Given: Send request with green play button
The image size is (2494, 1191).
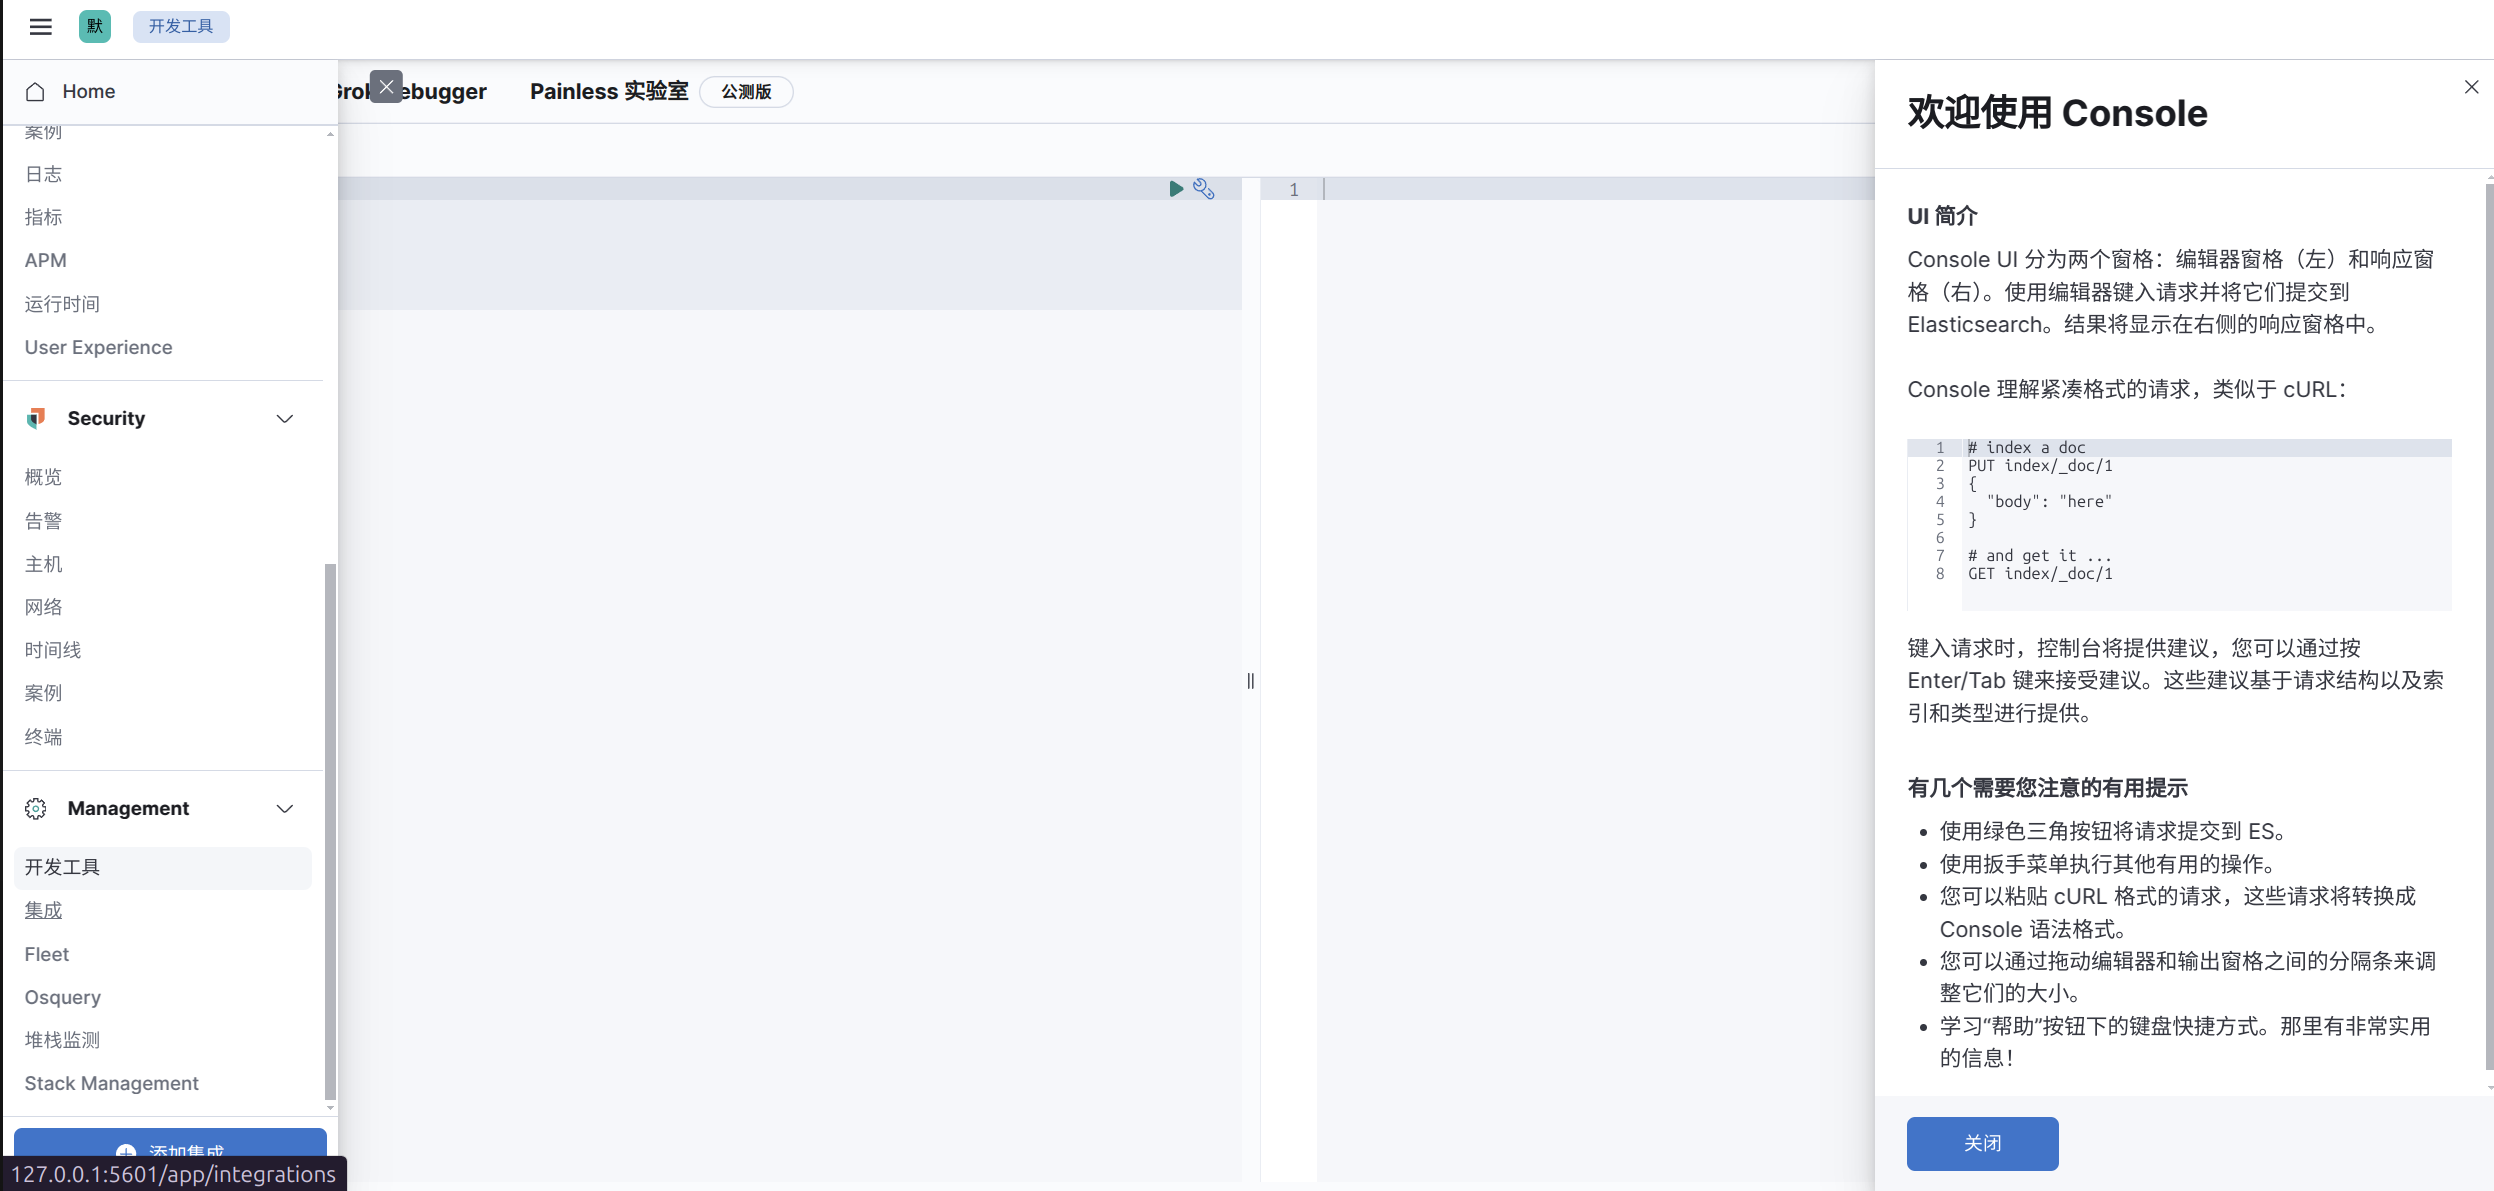Looking at the screenshot, I should [1176, 189].
